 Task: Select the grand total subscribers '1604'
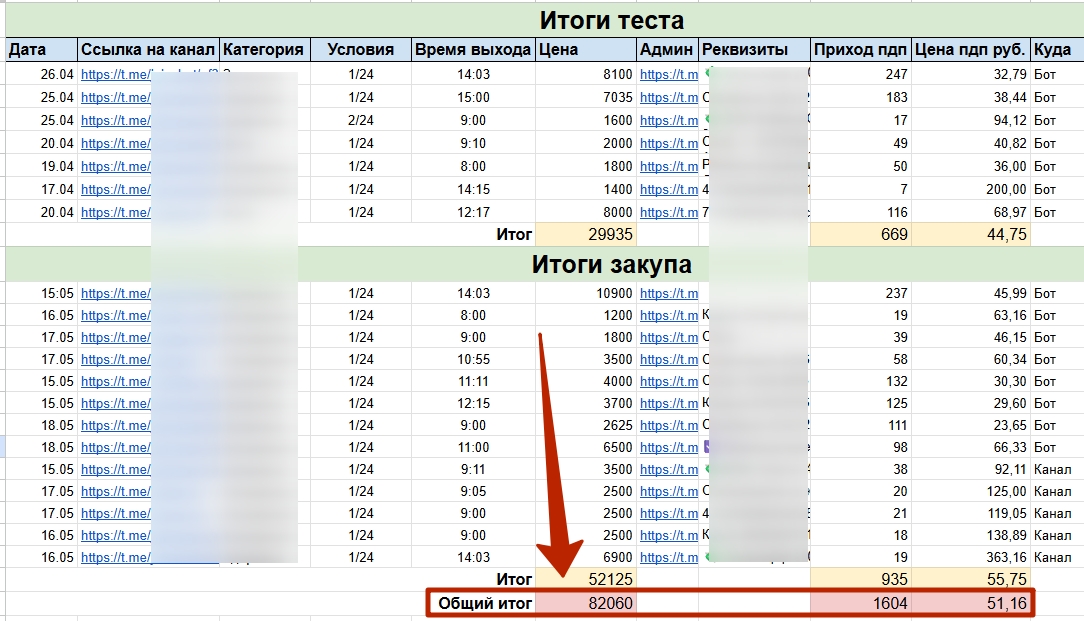[x=861, y=603]
